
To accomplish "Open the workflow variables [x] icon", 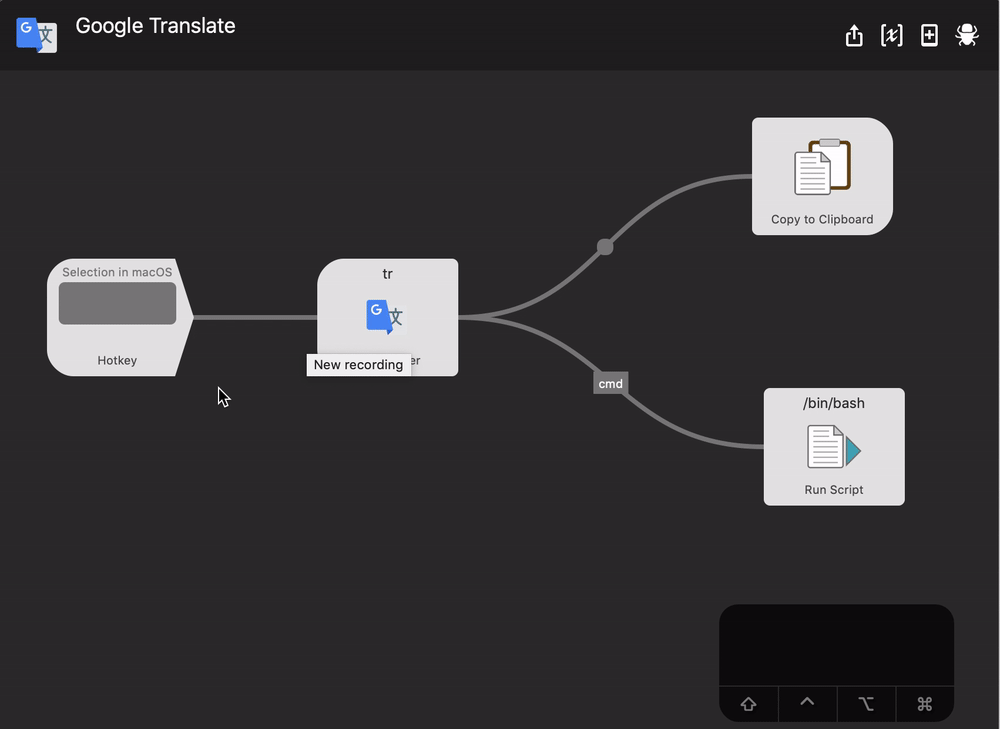I will 892,35.
